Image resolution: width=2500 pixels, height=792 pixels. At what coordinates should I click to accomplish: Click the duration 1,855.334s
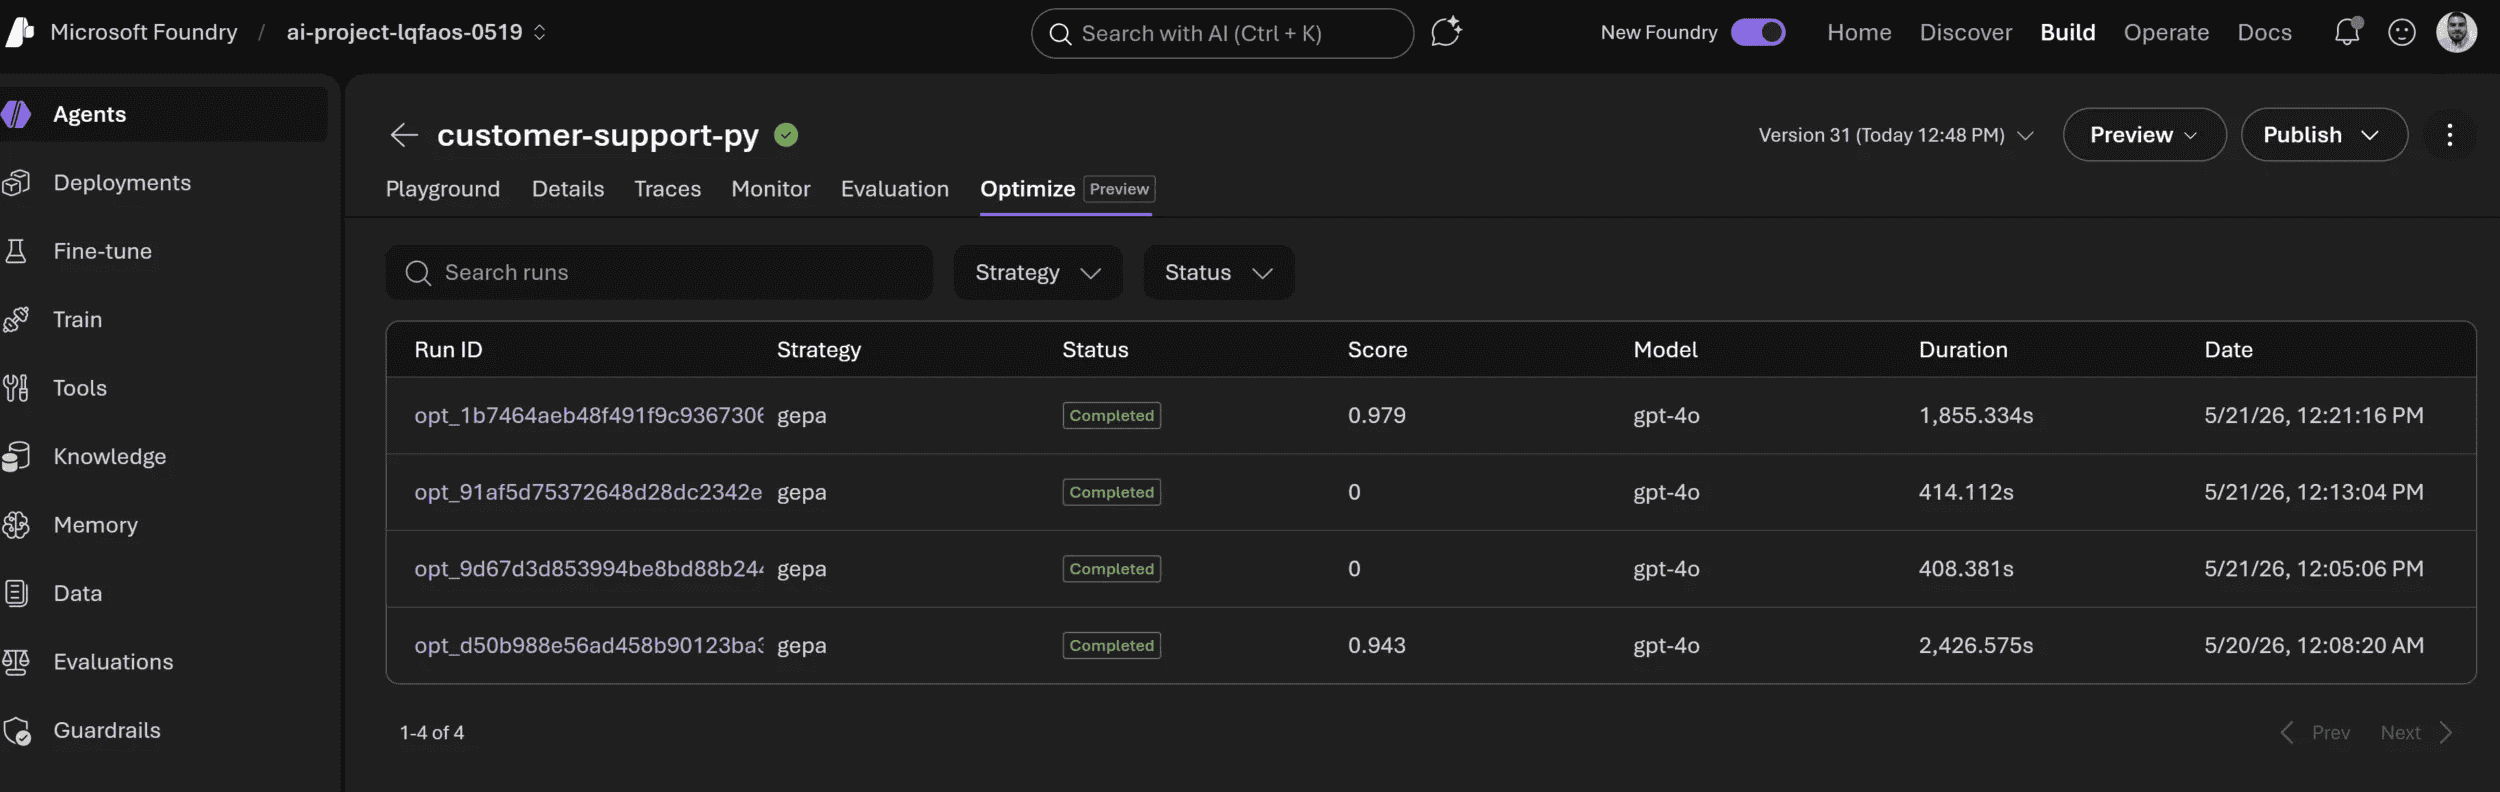click(1975, 416)
